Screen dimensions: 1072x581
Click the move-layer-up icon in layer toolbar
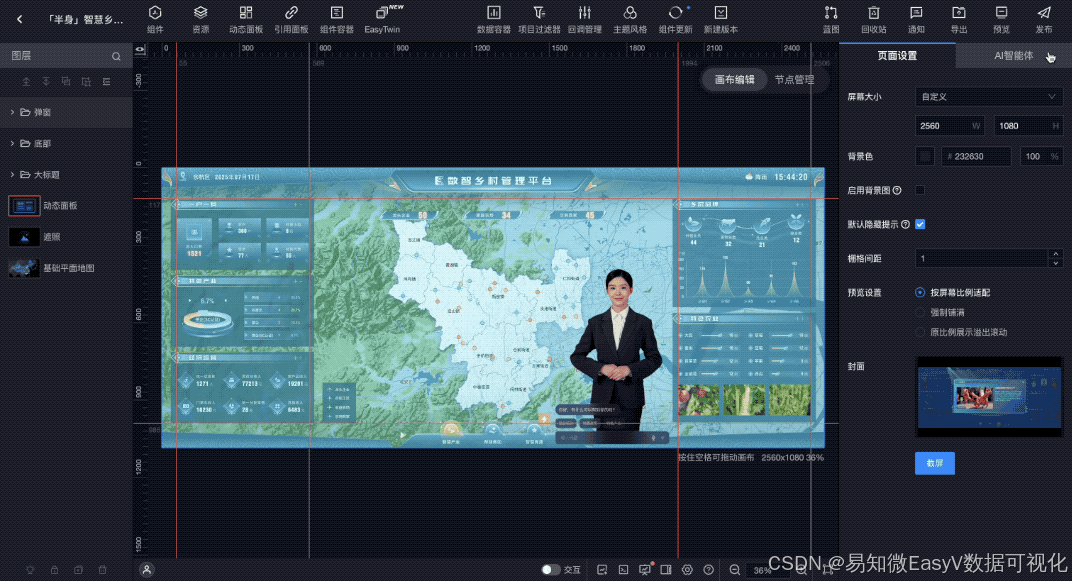[x=26, y=81]
